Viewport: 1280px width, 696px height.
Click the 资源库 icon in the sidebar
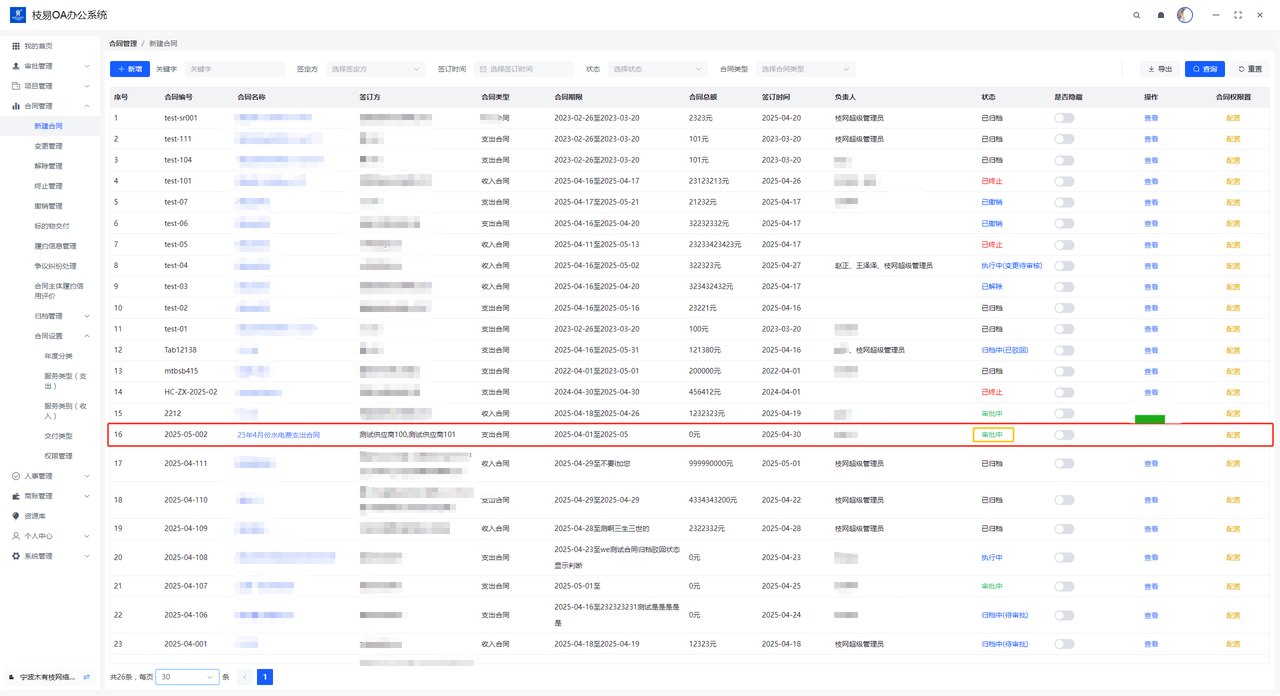[x=16, y=516]
